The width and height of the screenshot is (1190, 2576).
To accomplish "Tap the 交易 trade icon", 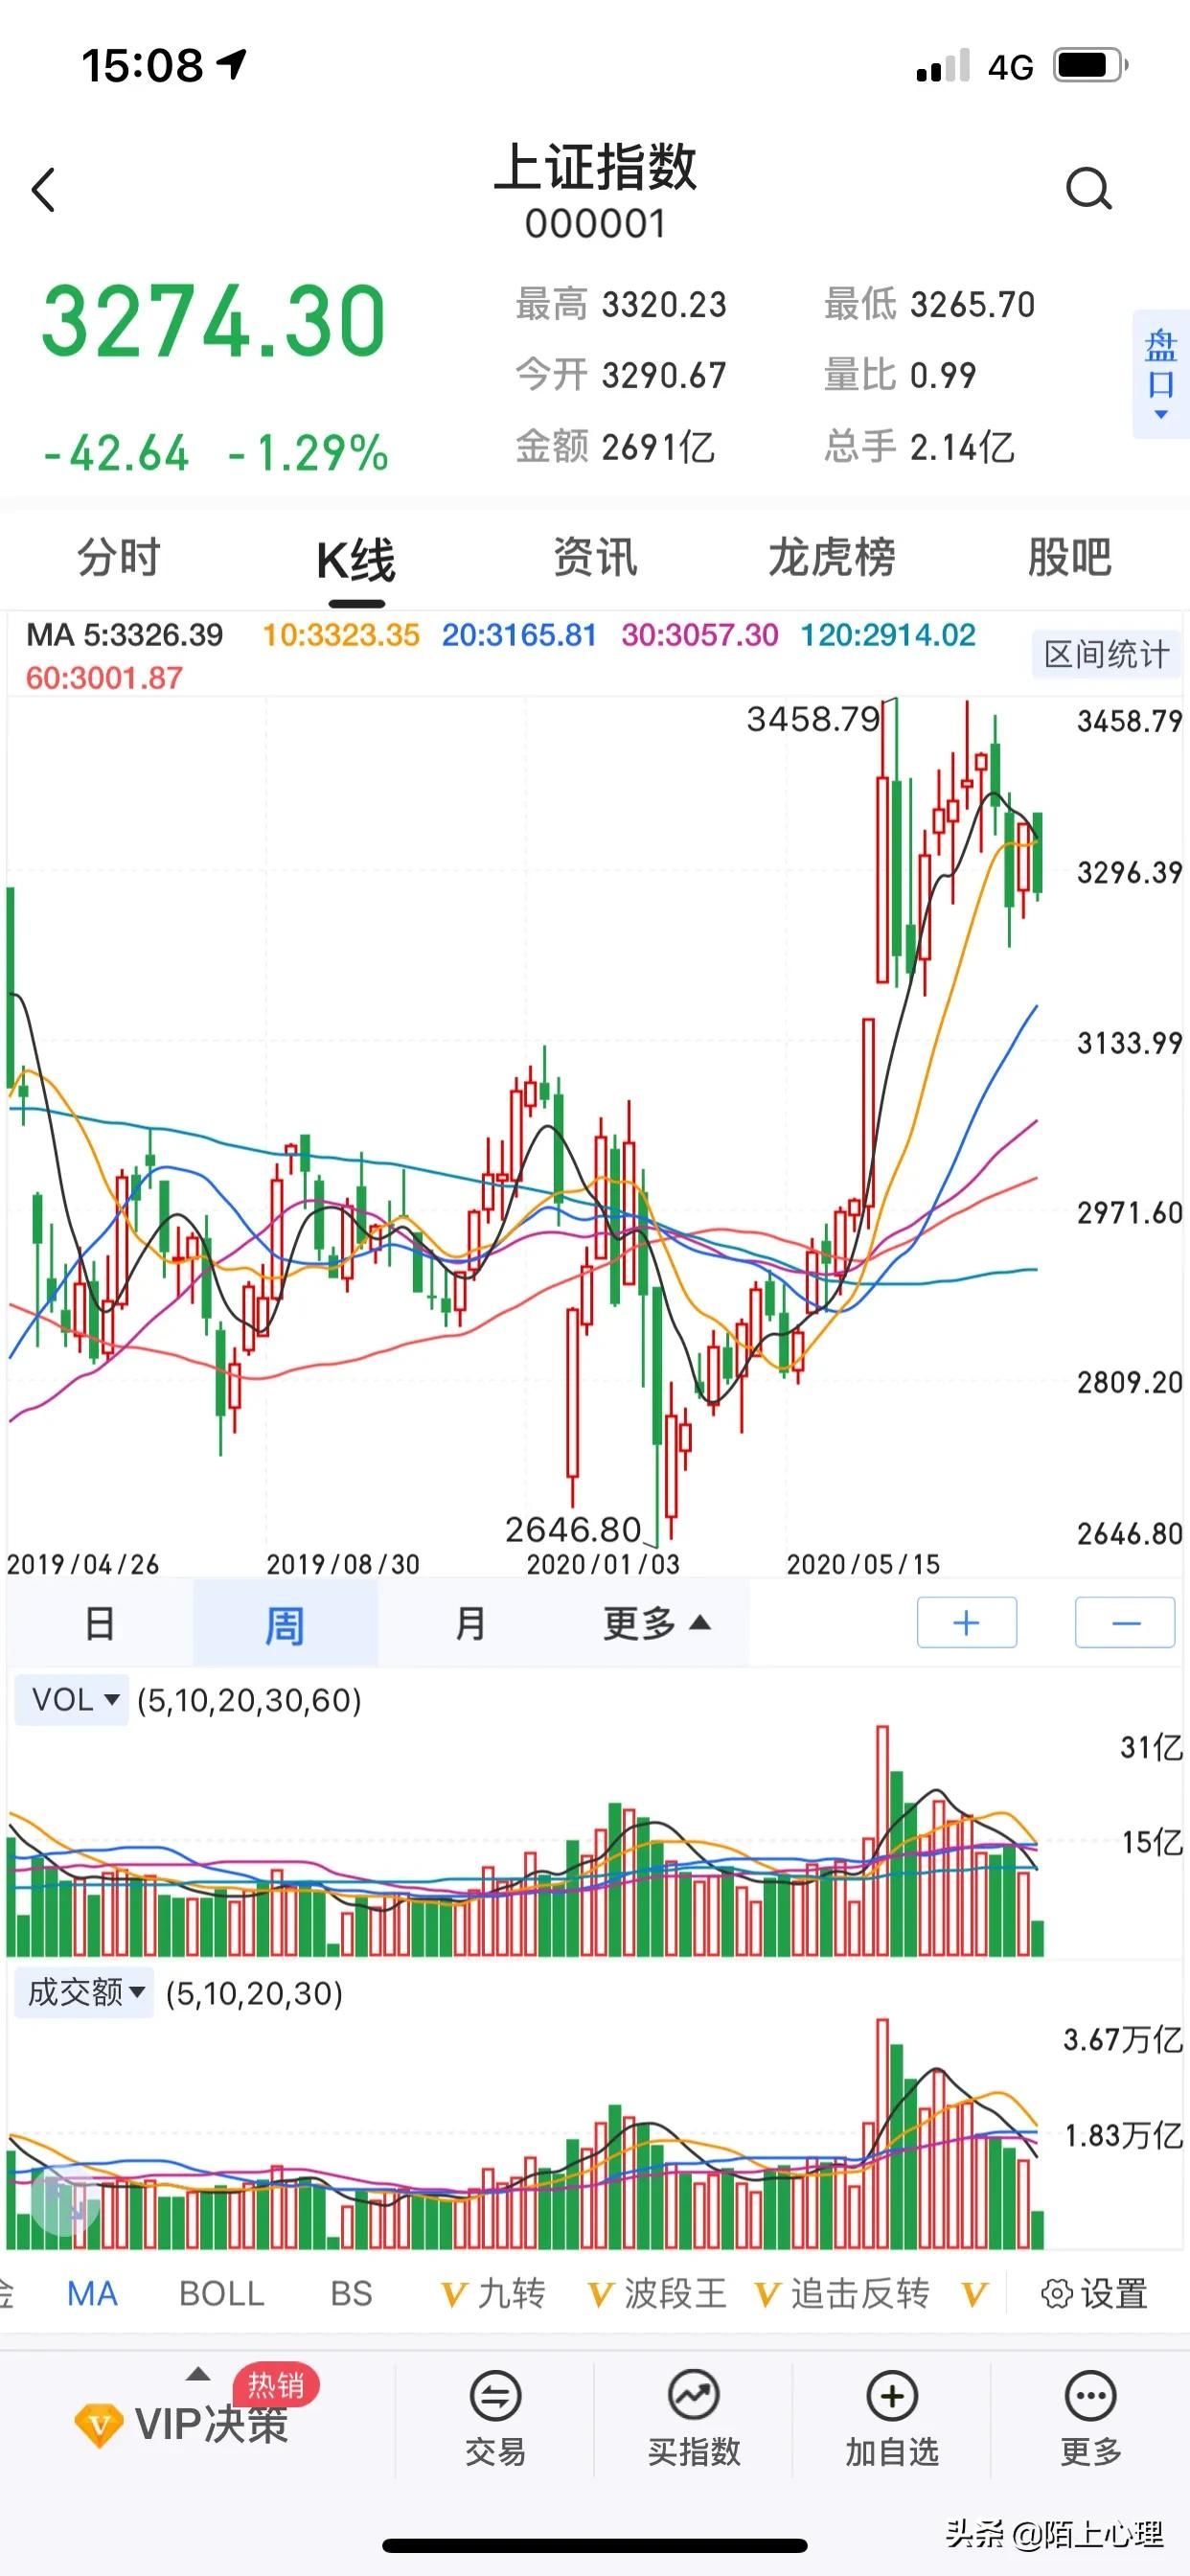I will coord(495,2398).
